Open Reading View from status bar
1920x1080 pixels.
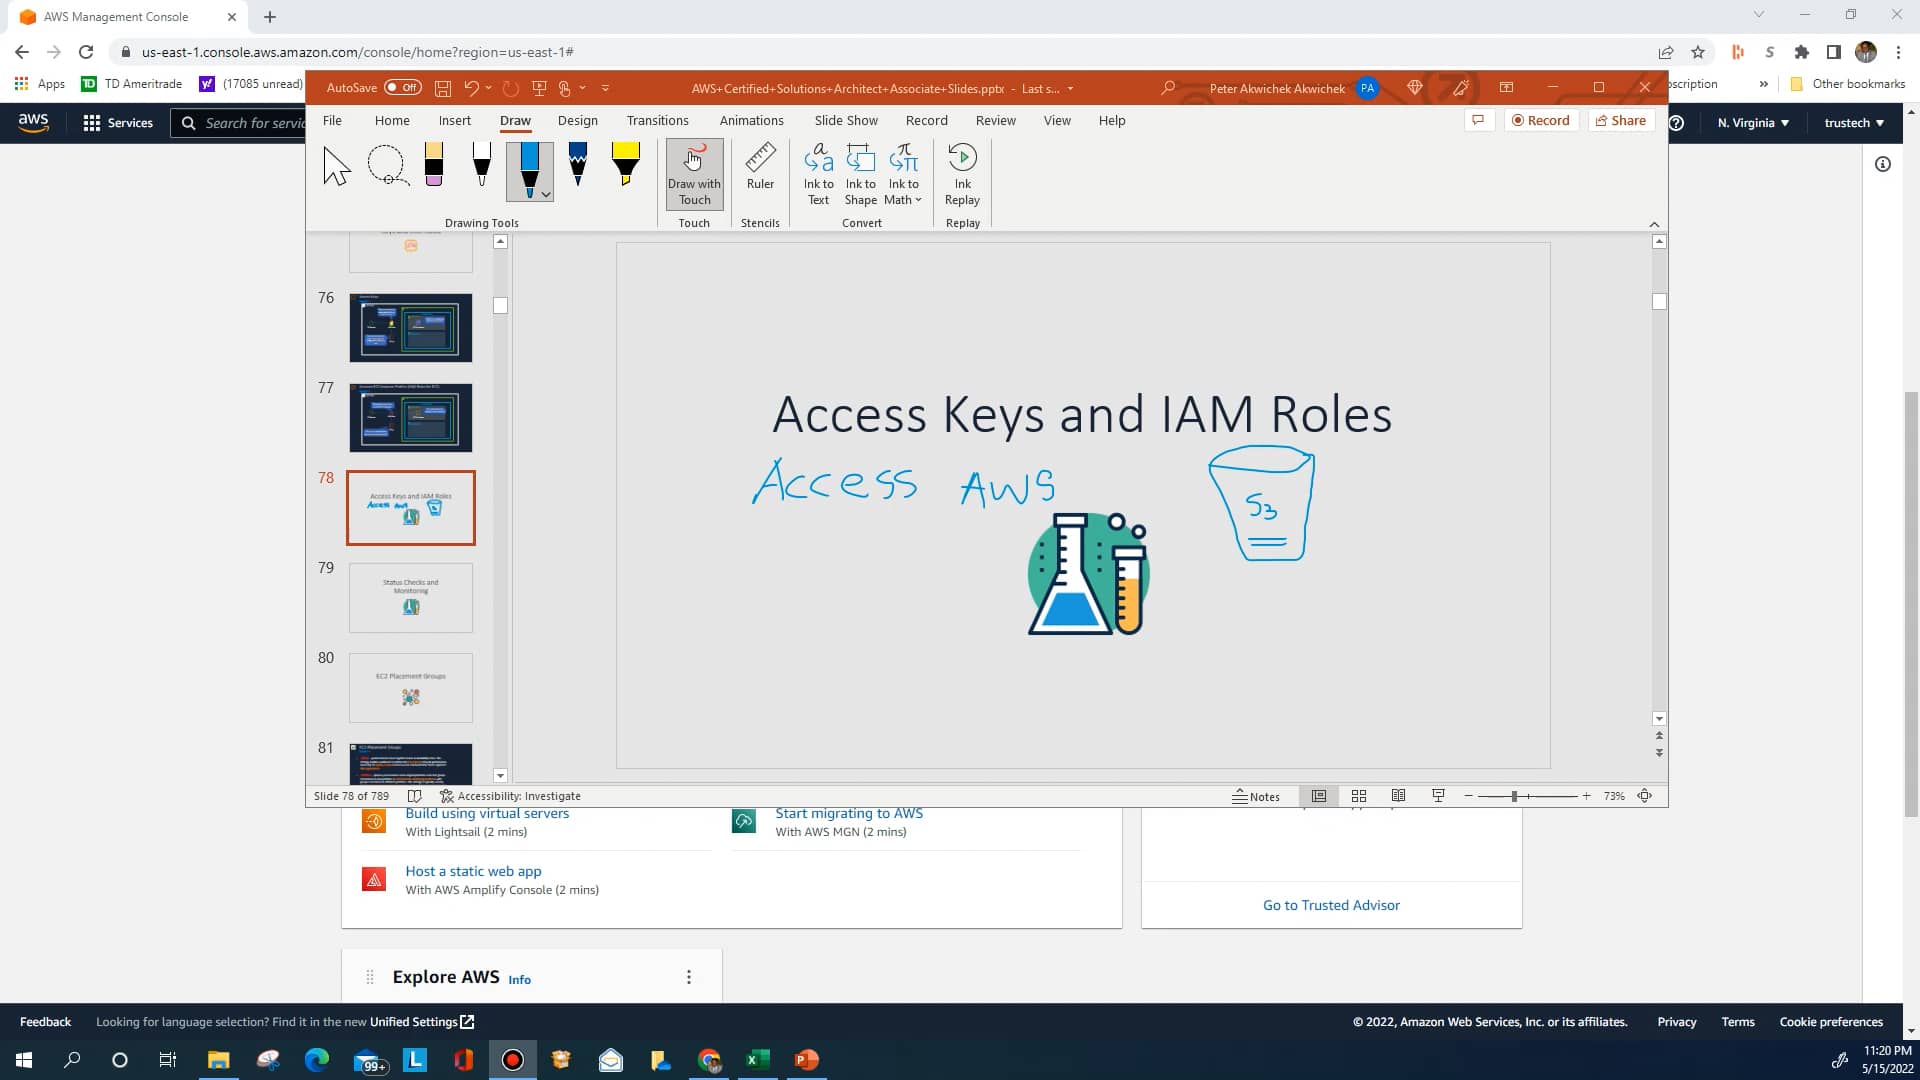(1399, 796)
